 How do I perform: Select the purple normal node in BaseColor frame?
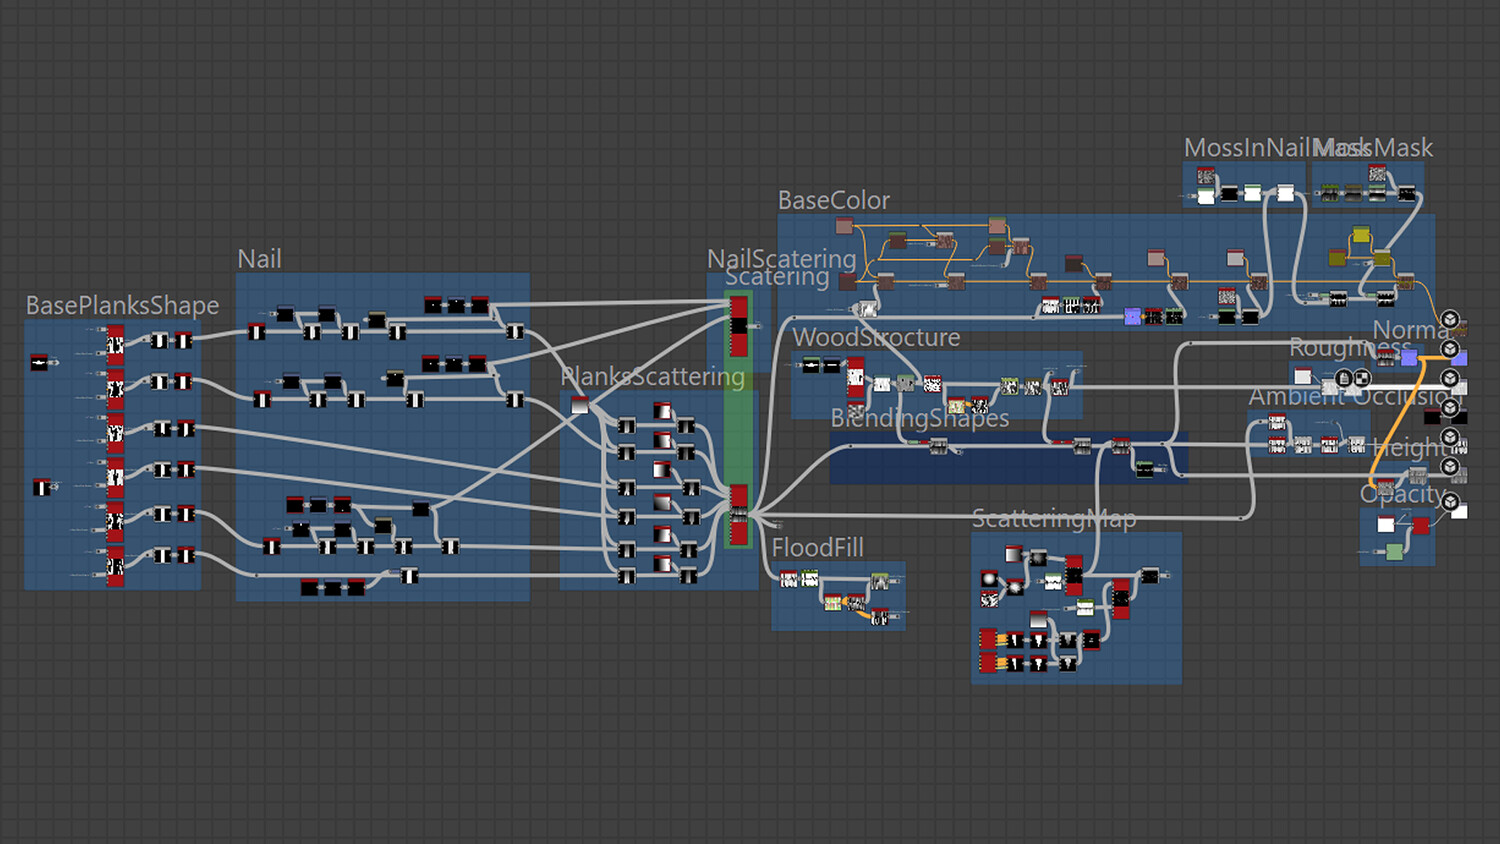[1132, 316]
